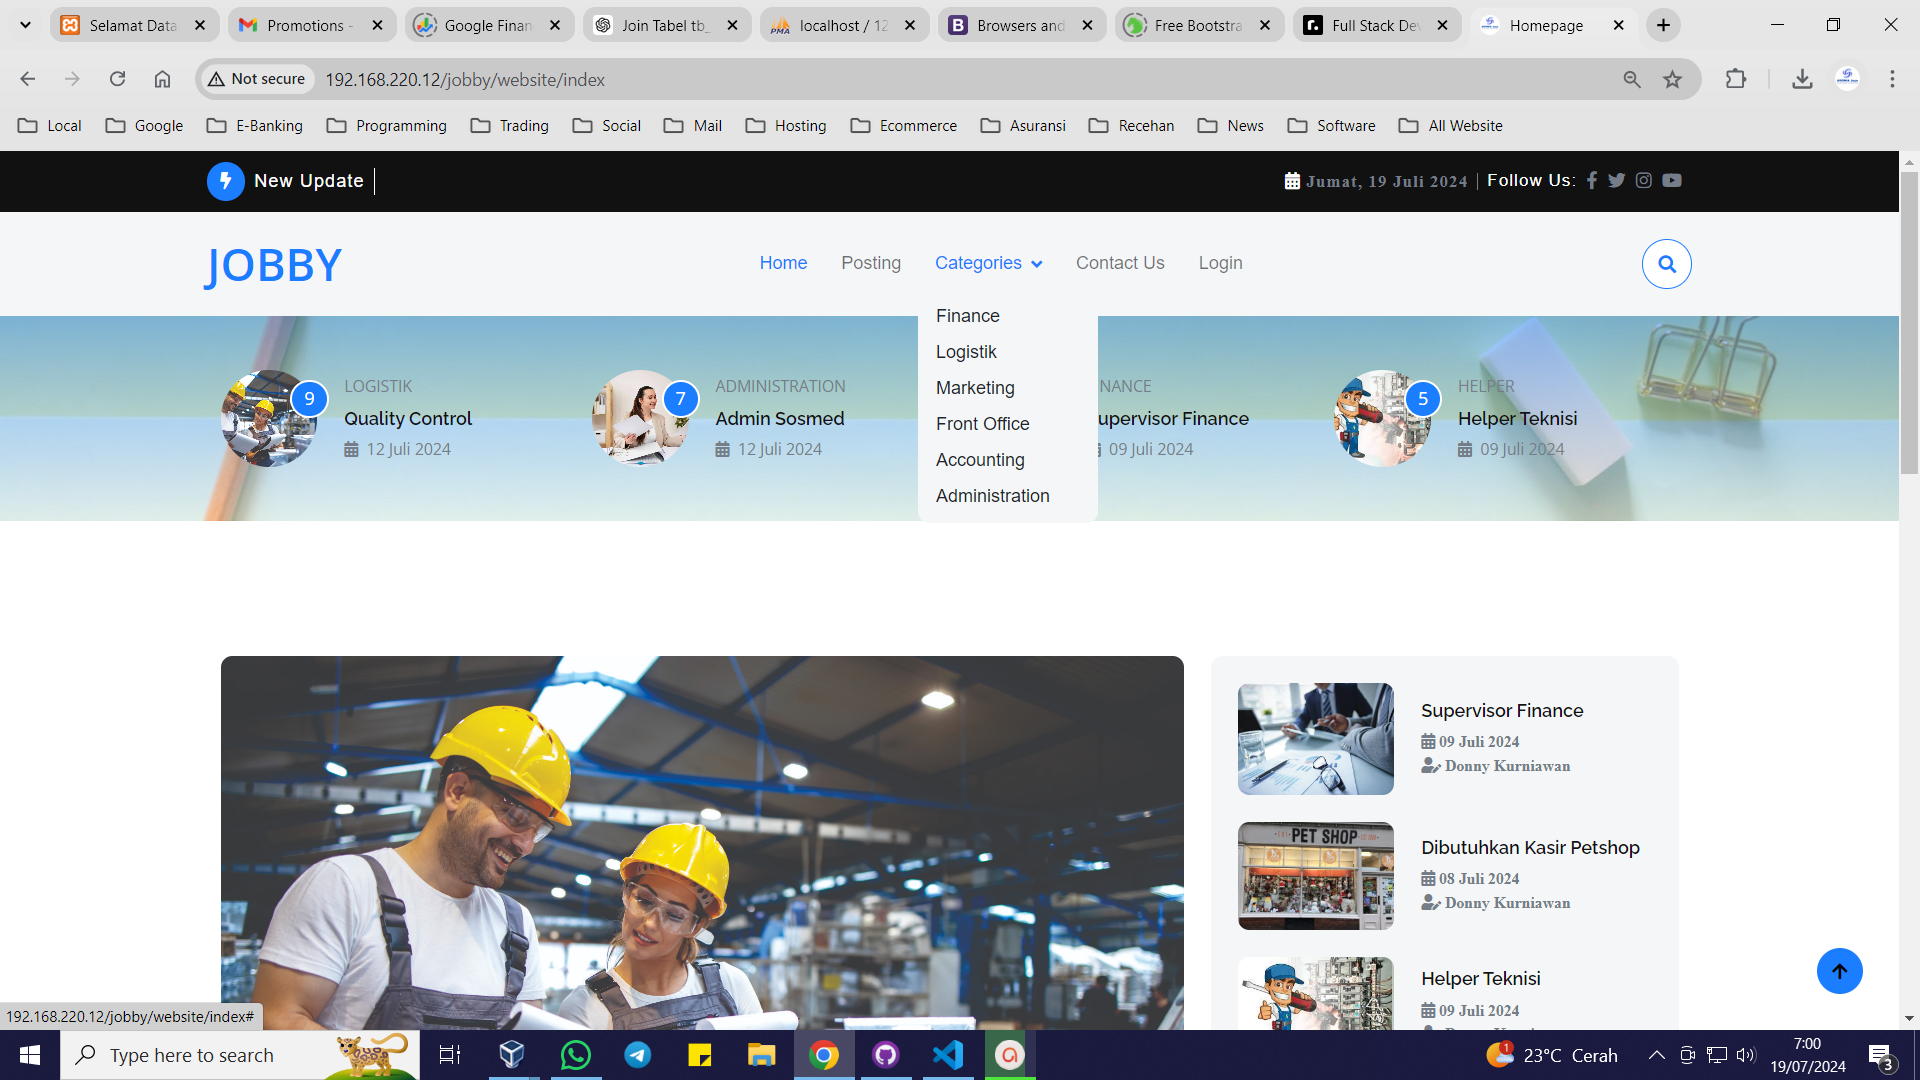Select the Administration category entry
1920x1080 pixels.
pos(992,496)
